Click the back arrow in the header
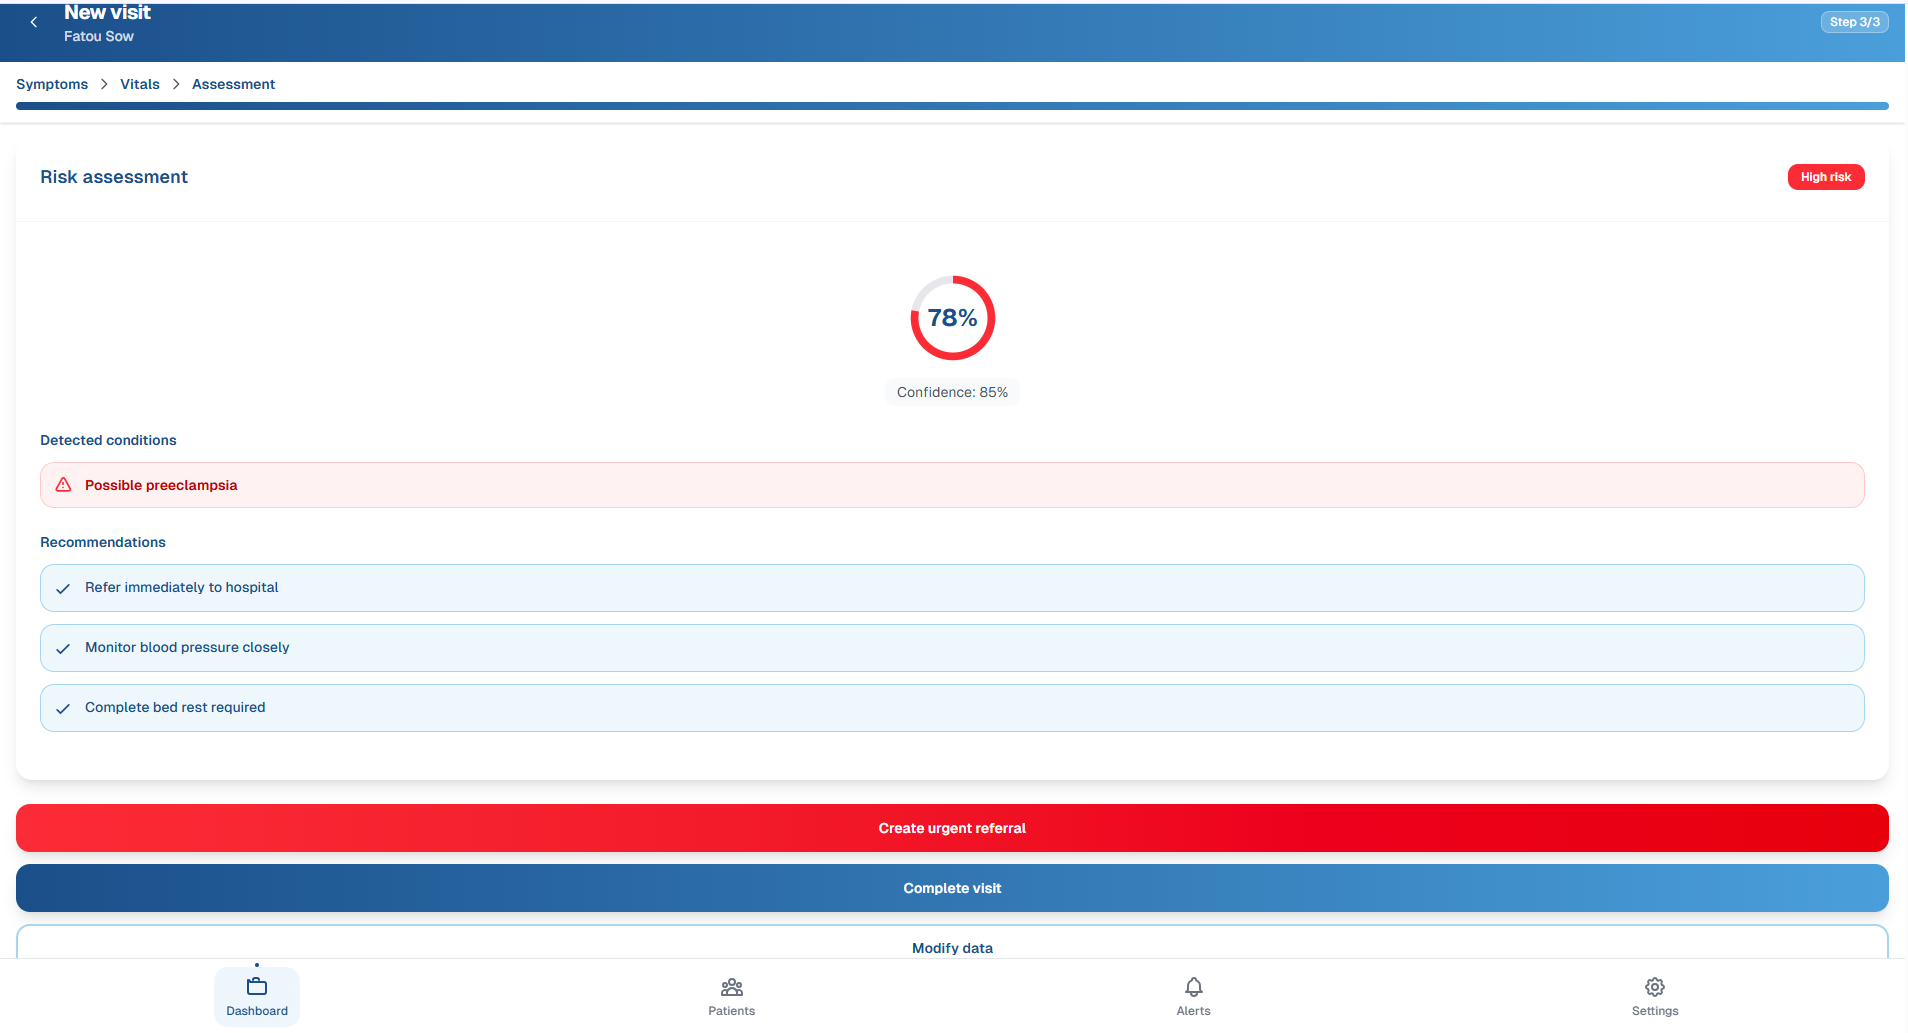1908x1033 pixels. pos(33,21)
